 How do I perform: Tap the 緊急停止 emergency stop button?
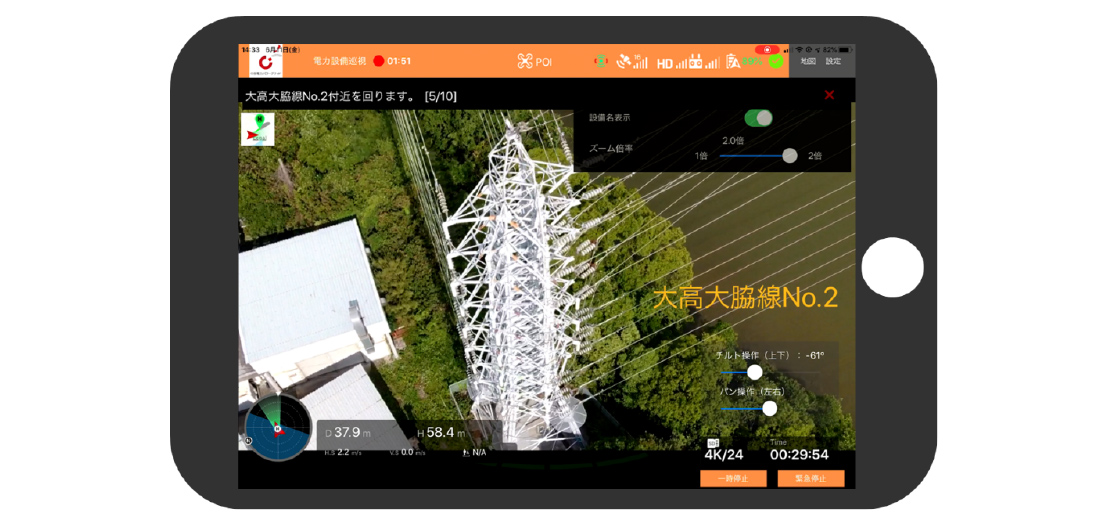point(811,479)
